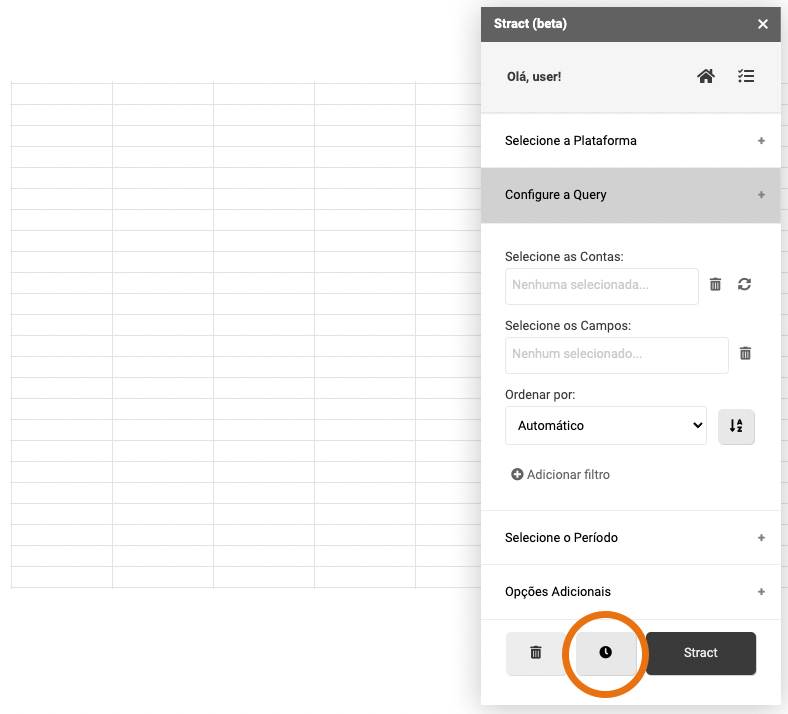Click the bottom trash delete button
This screenshot has width=788, height=714.
(536, 653)
